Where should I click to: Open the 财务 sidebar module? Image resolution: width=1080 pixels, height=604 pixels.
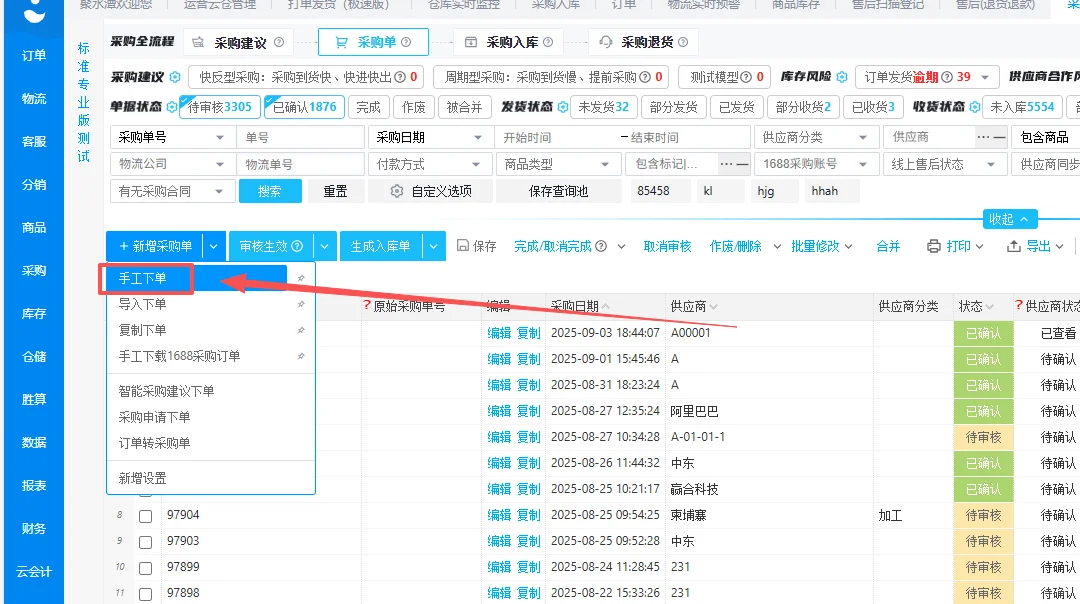point(34,529)
